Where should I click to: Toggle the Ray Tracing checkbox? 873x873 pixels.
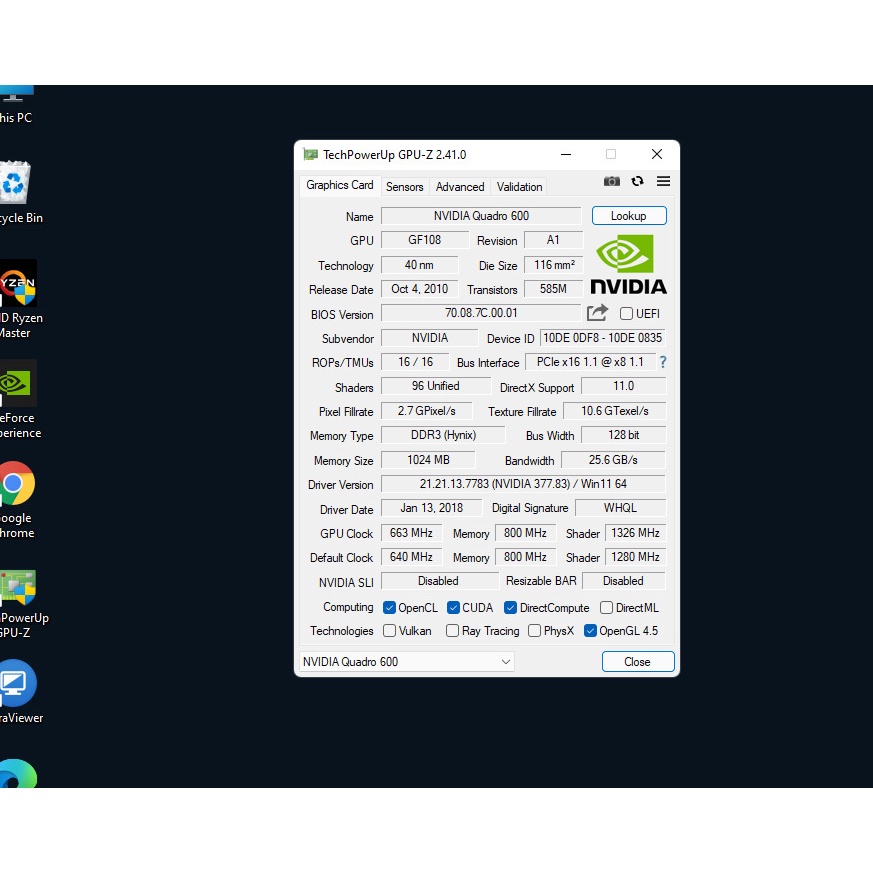[452, 631]
